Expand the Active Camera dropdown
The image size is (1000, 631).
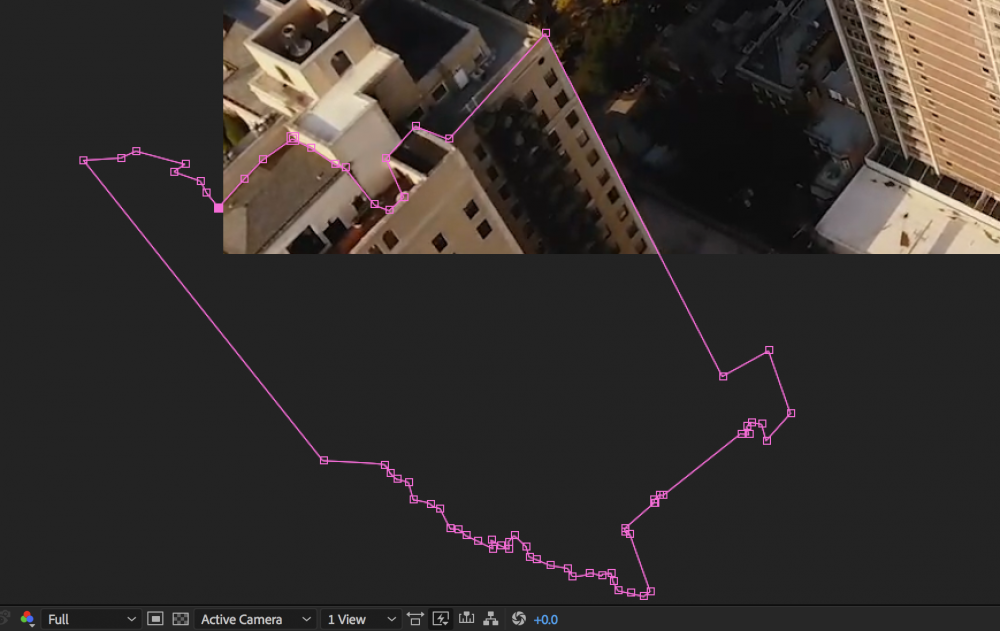(x=256, y=619)
